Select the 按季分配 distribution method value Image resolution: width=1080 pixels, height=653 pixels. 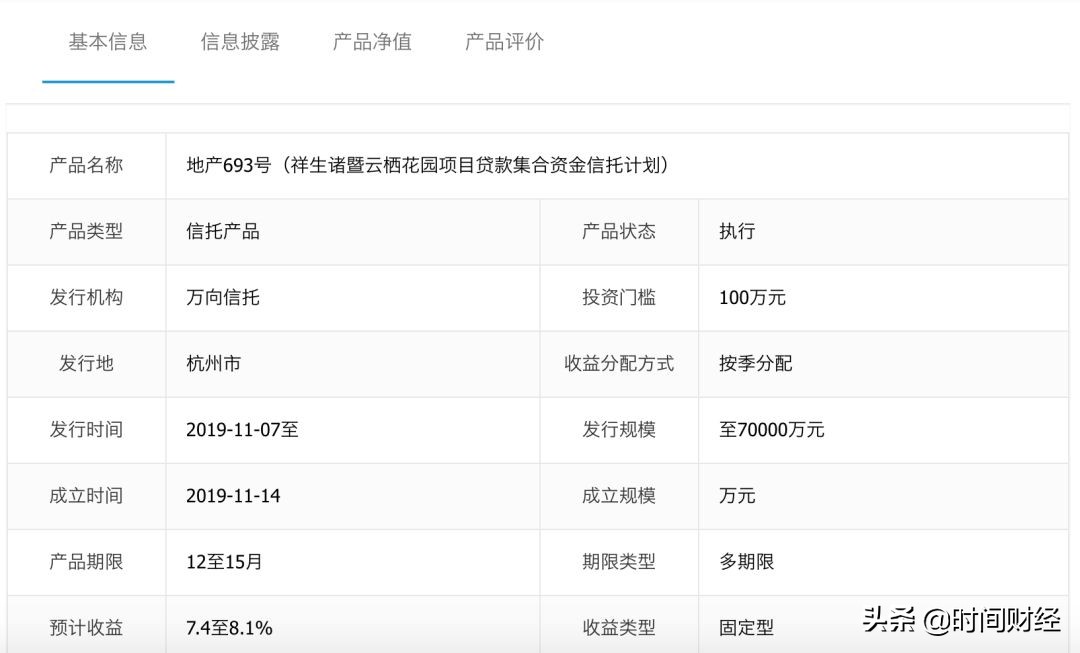[755, 364]
